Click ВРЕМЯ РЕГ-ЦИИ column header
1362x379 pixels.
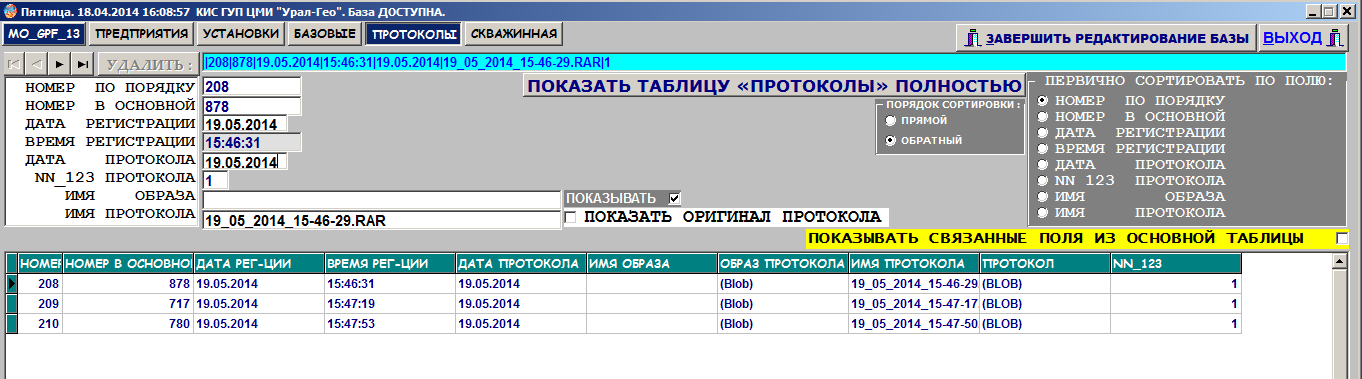389,264
